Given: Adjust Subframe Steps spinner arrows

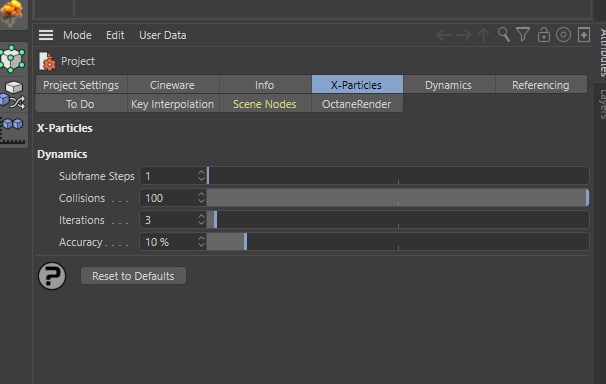Looking at the screenshot, I should 201,176.
